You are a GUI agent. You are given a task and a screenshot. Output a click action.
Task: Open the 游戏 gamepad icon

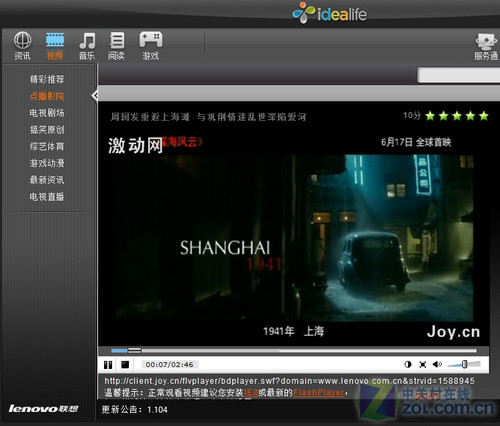[151, 46]
